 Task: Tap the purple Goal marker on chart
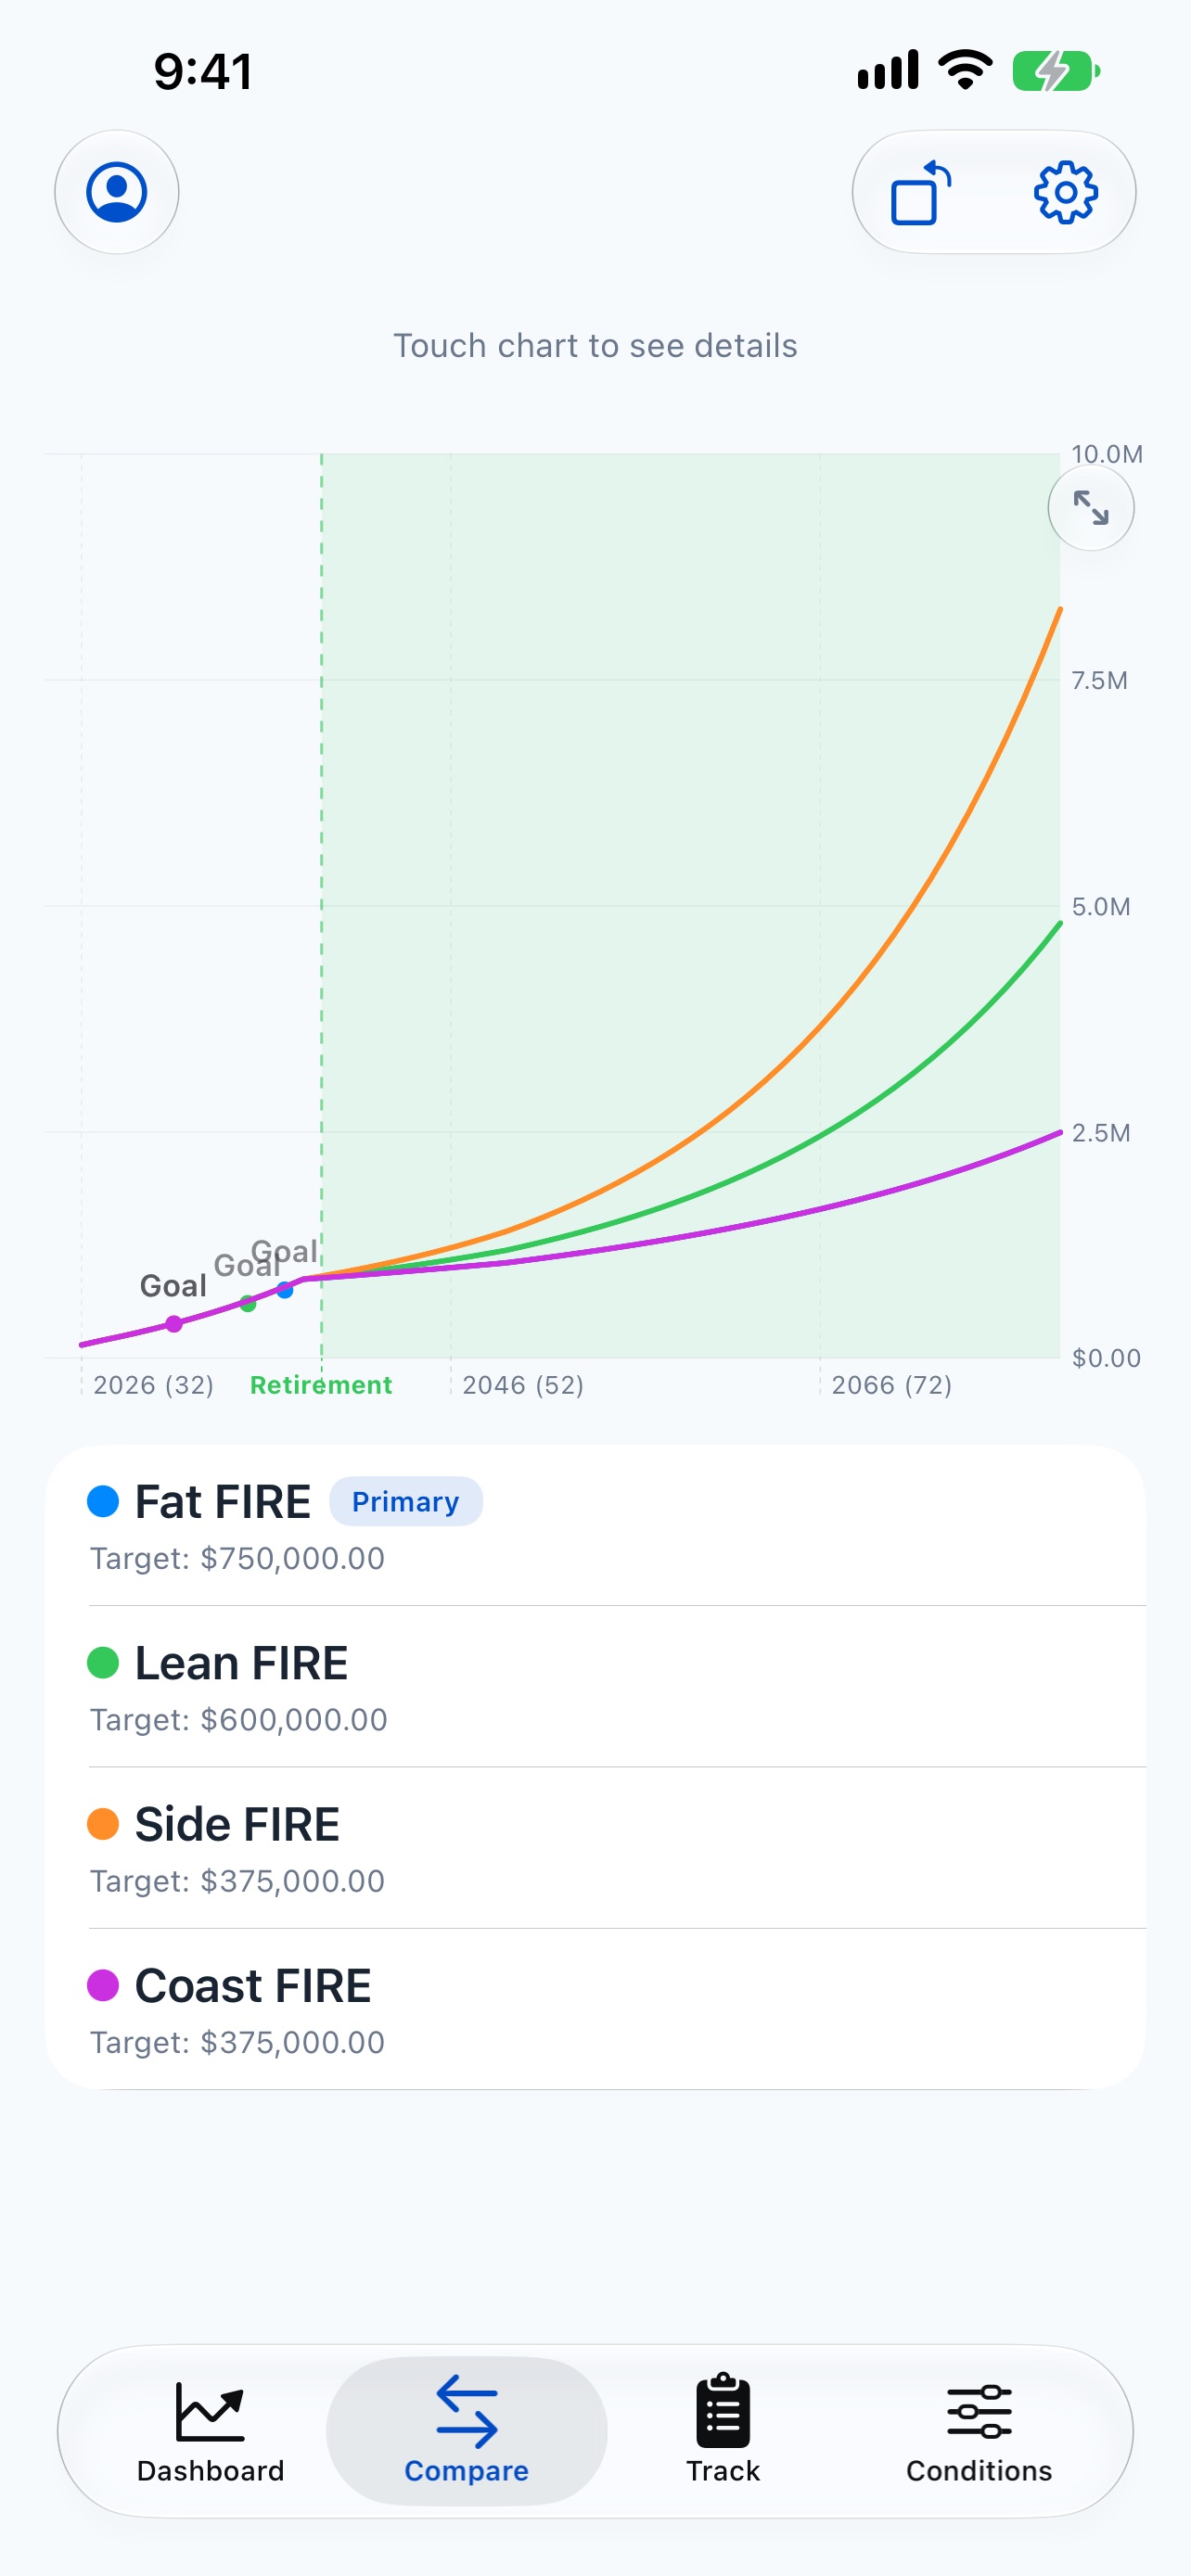click(x=174, y=1324)
